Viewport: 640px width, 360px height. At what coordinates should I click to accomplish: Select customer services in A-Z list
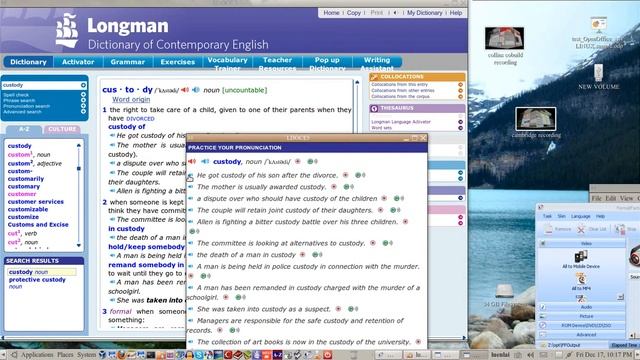pos(36,202)
